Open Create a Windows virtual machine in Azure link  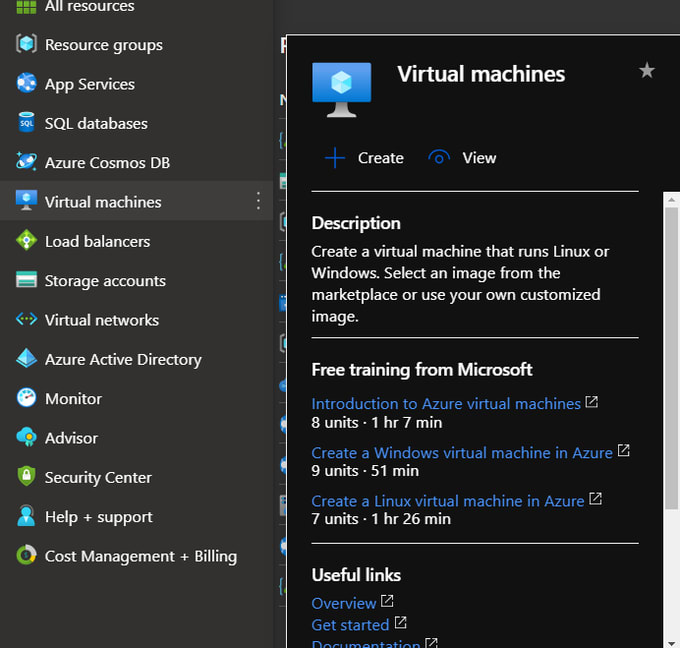[x=462, y=452]
